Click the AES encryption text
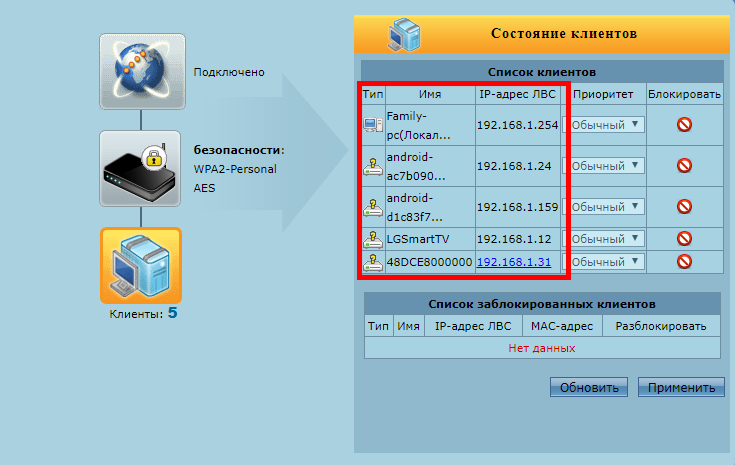 [204, 188]
